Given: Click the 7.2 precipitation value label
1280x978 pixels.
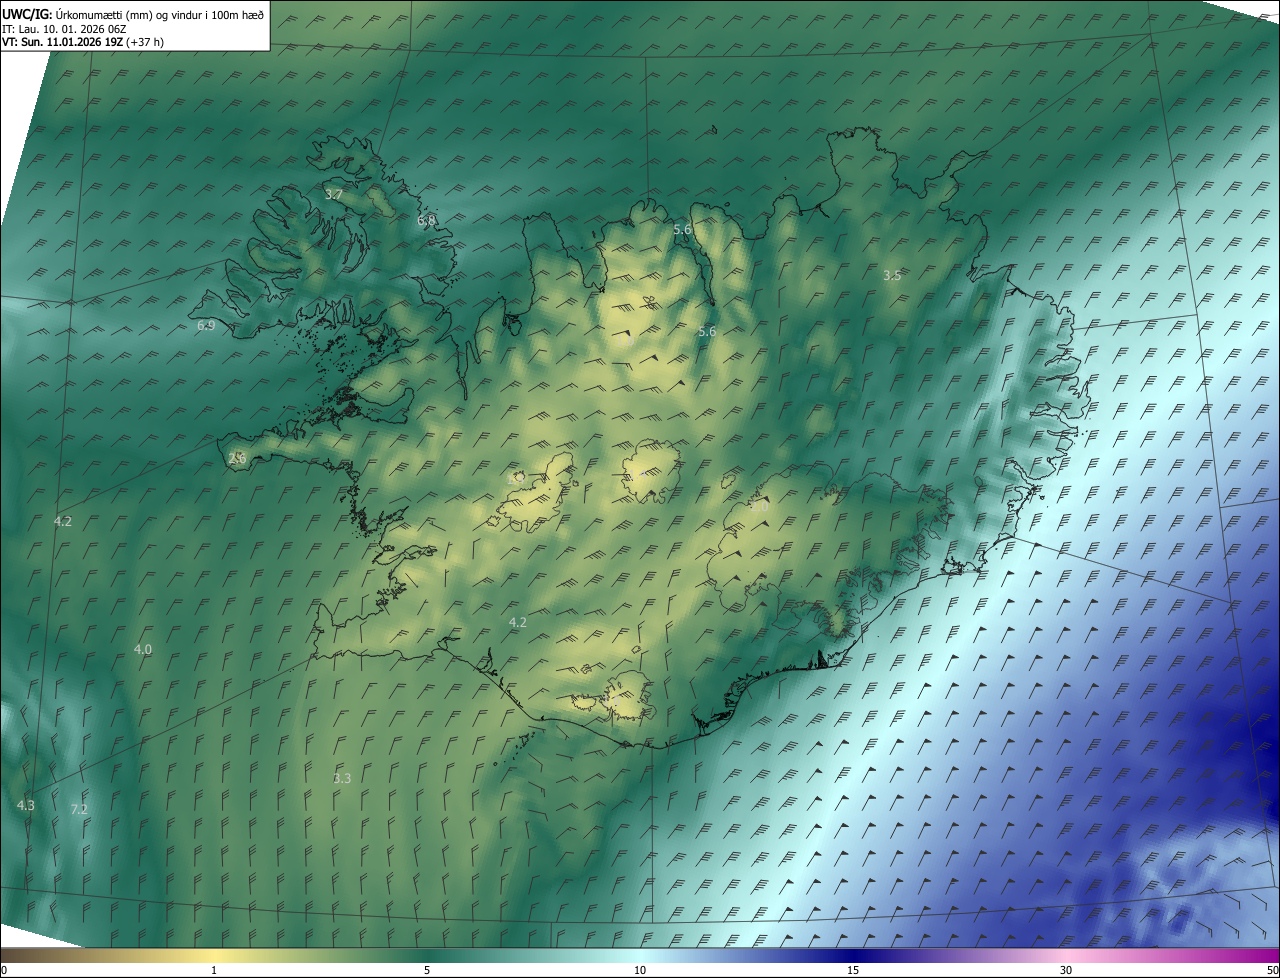Looking at the screenshot, I should point(79,809).
